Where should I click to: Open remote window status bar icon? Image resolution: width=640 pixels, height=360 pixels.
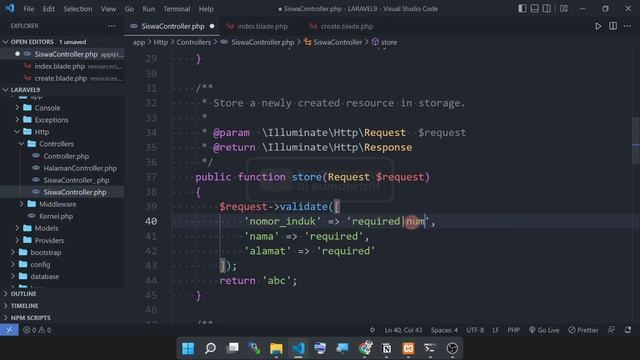pos(9,330)
